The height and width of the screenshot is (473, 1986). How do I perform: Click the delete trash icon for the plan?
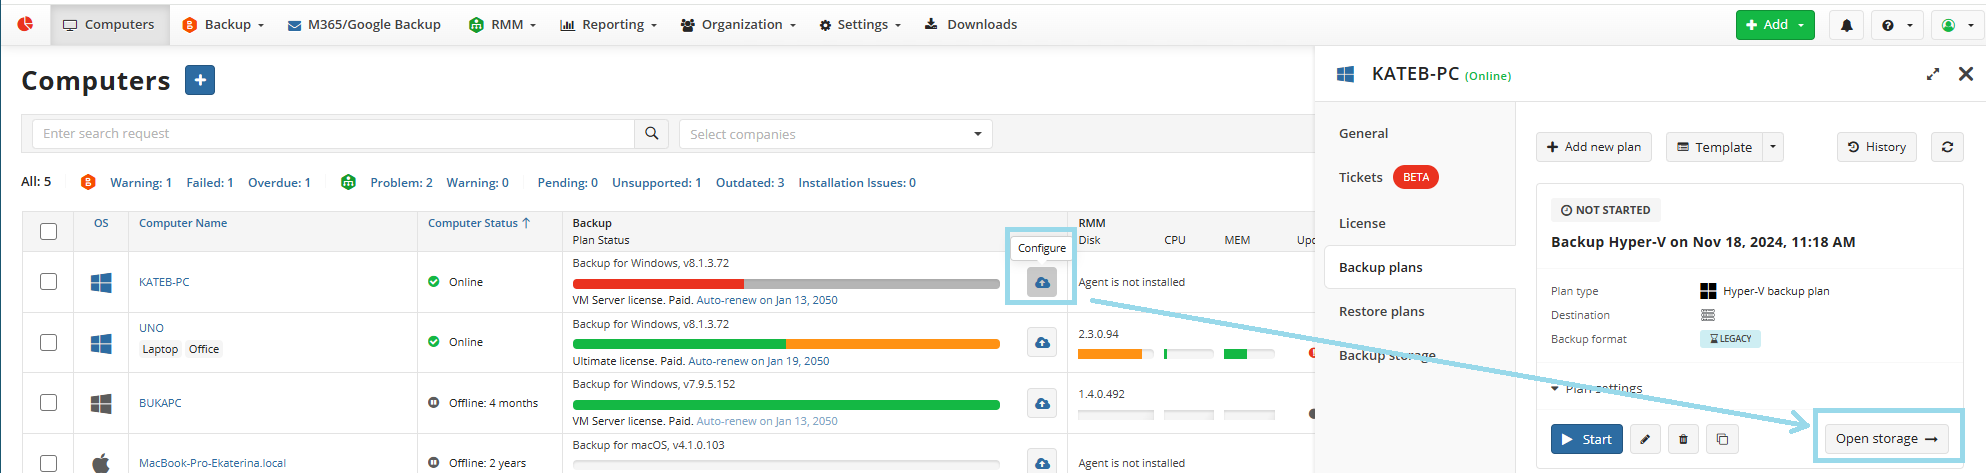(1683, 439)
